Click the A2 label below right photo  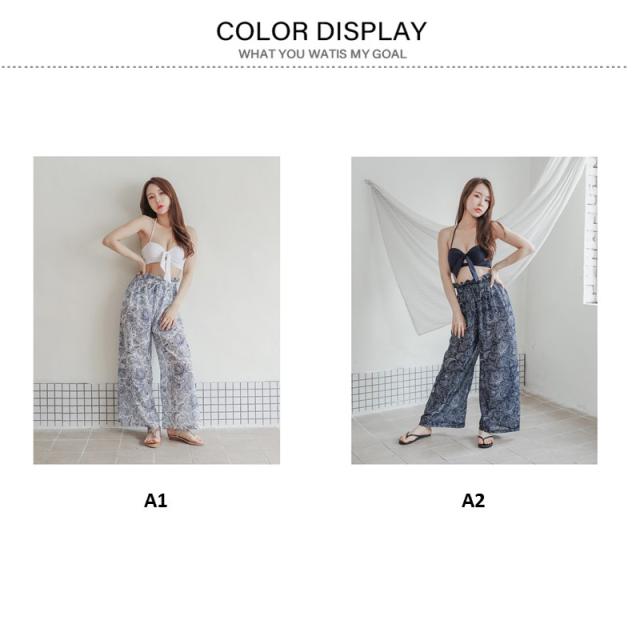[x=473, y=500]
